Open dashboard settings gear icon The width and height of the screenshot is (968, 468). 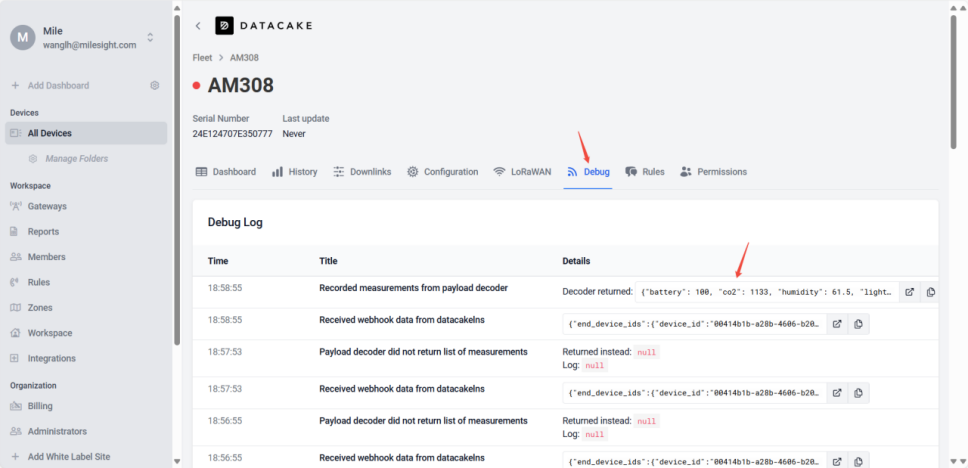(x=155, y=85)
